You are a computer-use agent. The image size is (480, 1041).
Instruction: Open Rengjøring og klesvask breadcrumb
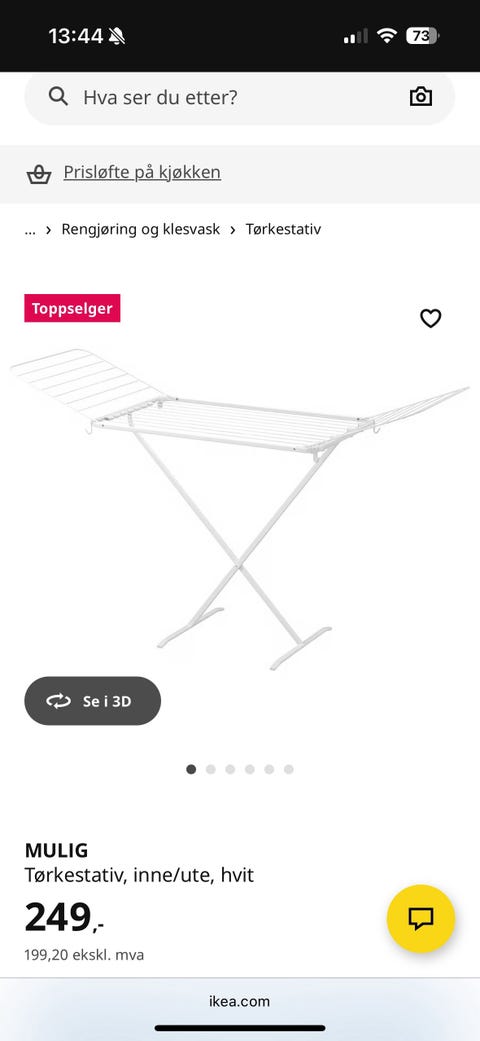(141, 229)
